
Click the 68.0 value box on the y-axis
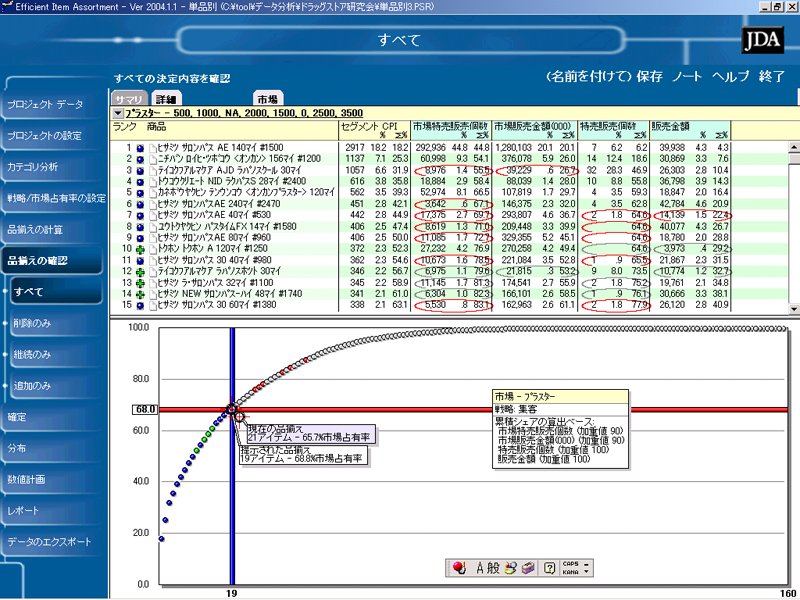[x=145, y=410]
